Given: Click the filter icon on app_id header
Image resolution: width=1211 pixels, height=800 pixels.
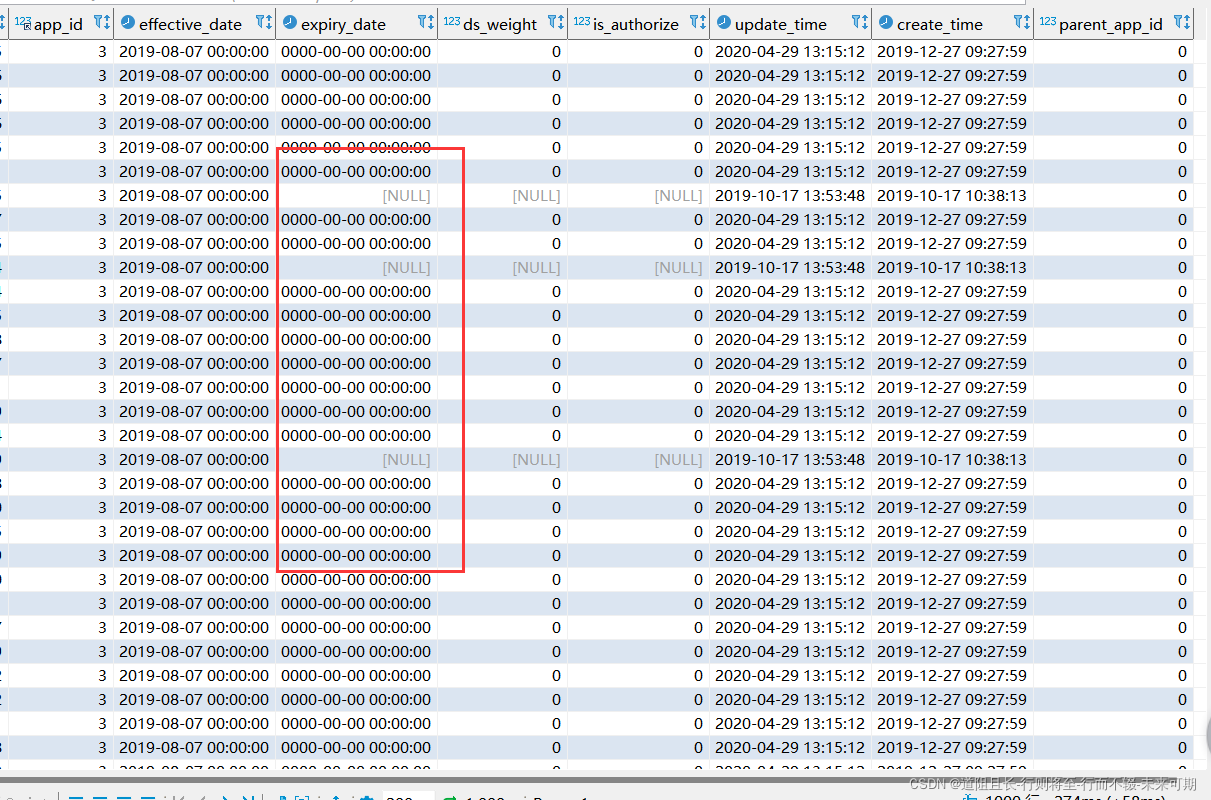Looking at the screenshot, I should click(x=100, y=23).
